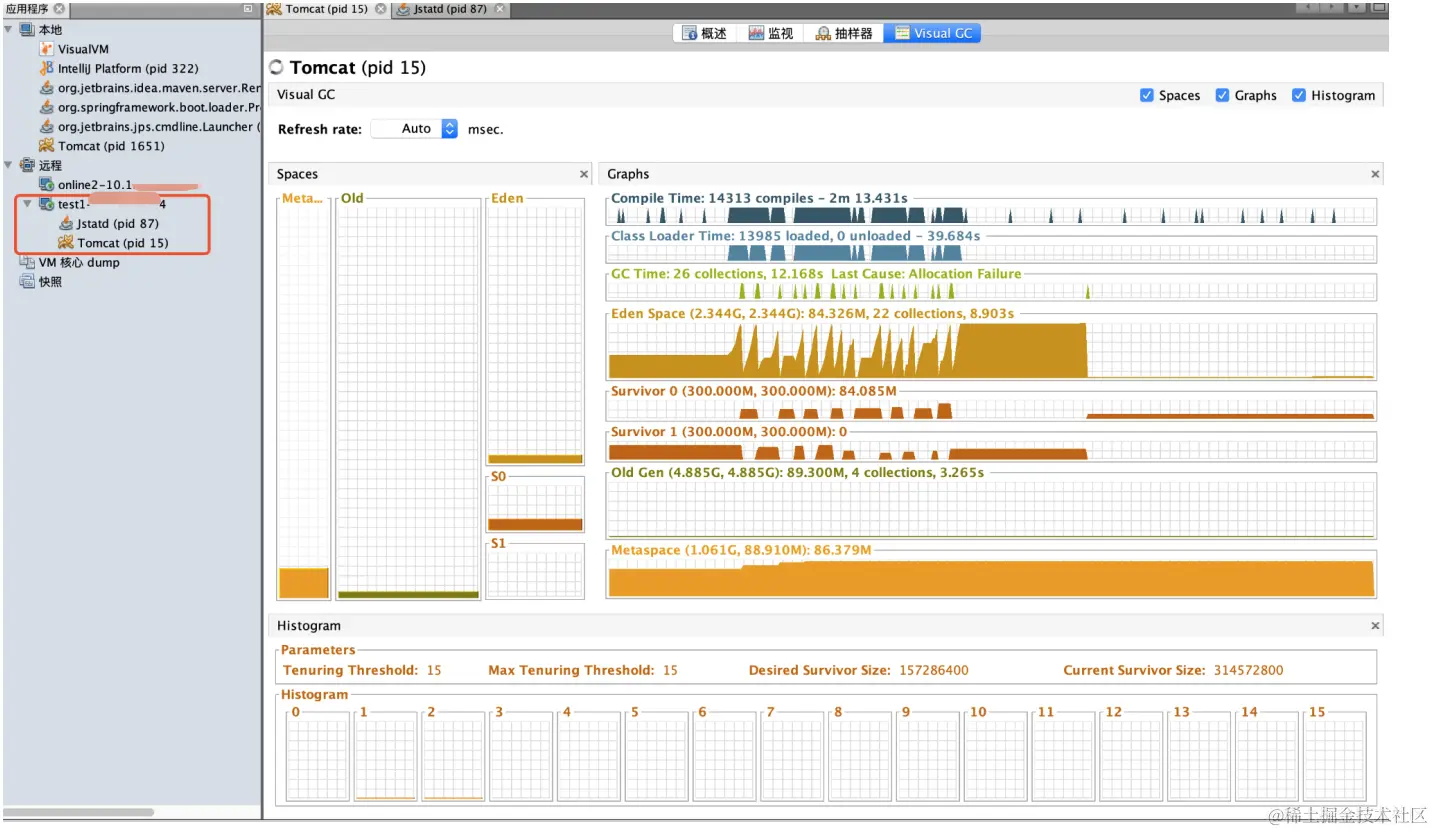Open the 快照 snapshots node icon
Image resolution: width=1434 pixels, height=832 pixels.
point(27,281)
